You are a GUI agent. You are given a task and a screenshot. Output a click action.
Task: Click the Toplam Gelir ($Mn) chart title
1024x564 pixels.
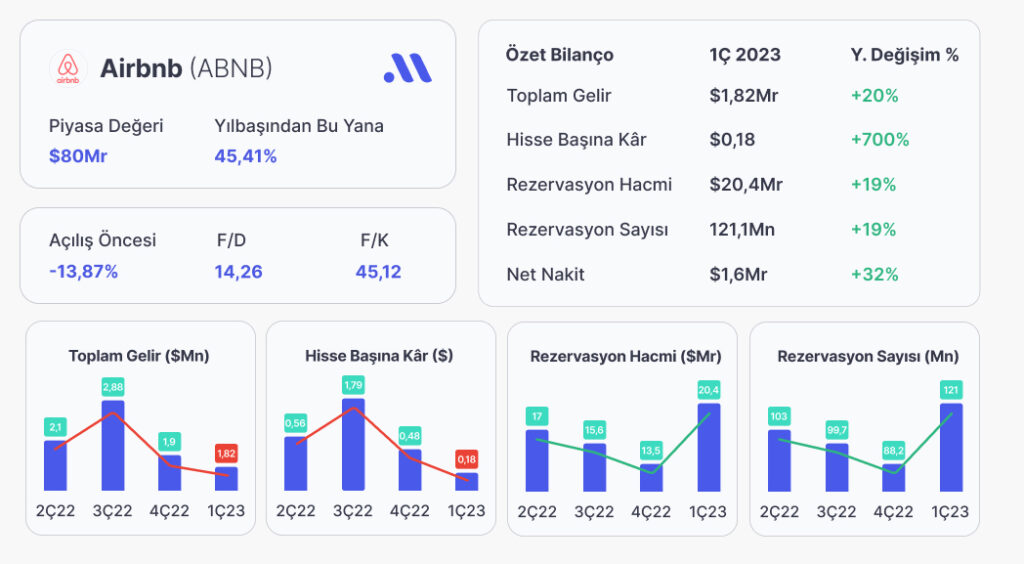pos(139,356)
